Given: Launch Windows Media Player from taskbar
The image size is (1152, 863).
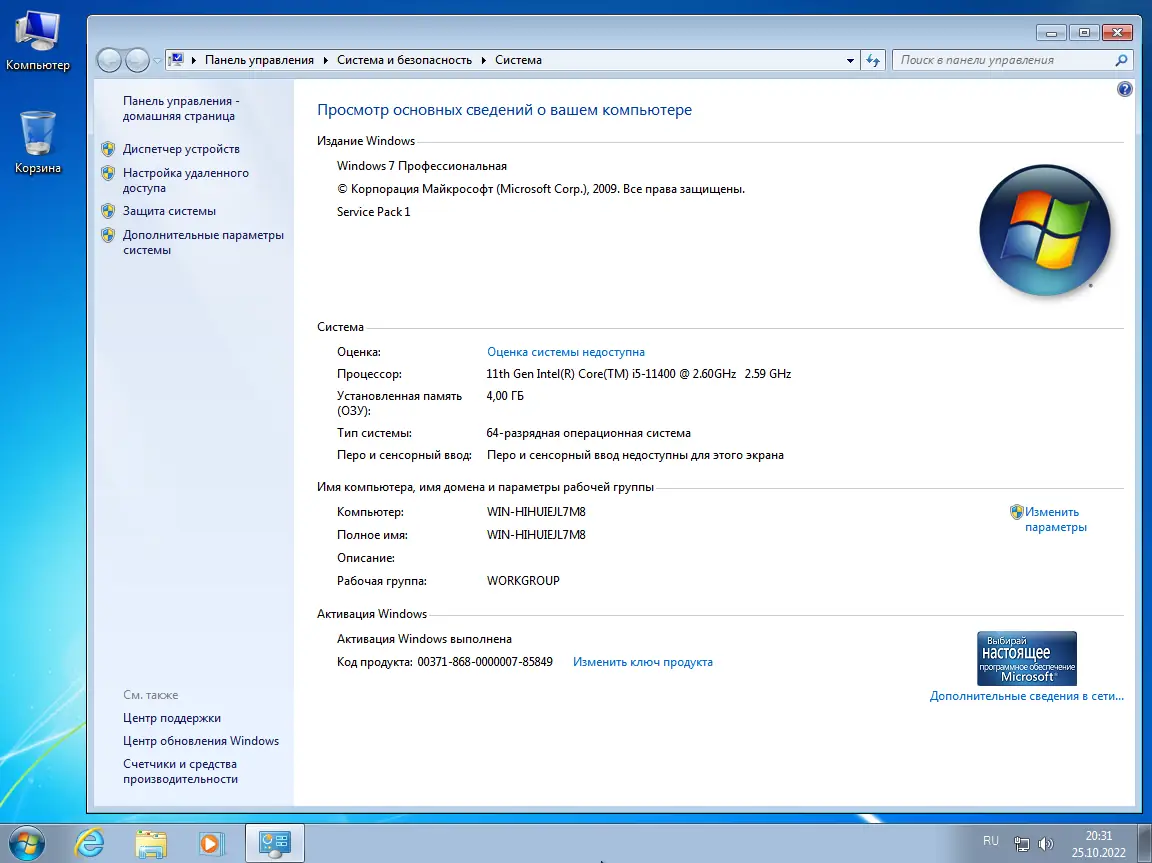Looking at the screenshot, I should click(211, 843).
